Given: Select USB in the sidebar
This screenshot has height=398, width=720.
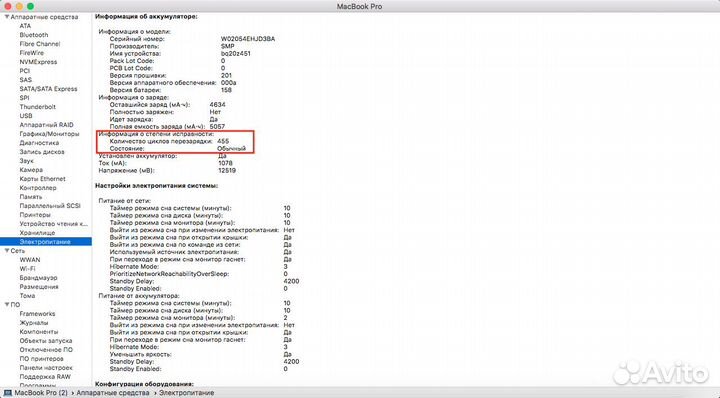Looking at the screenshot, I should coord(26,116).
